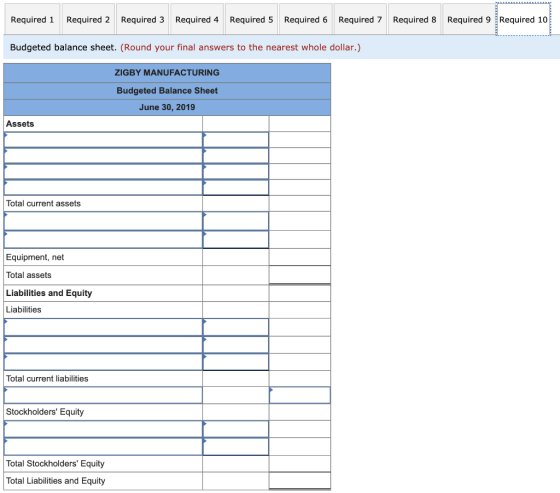
Task: Click amount field of first Stockholders' Equity row
Action: (x=236, y=429)
